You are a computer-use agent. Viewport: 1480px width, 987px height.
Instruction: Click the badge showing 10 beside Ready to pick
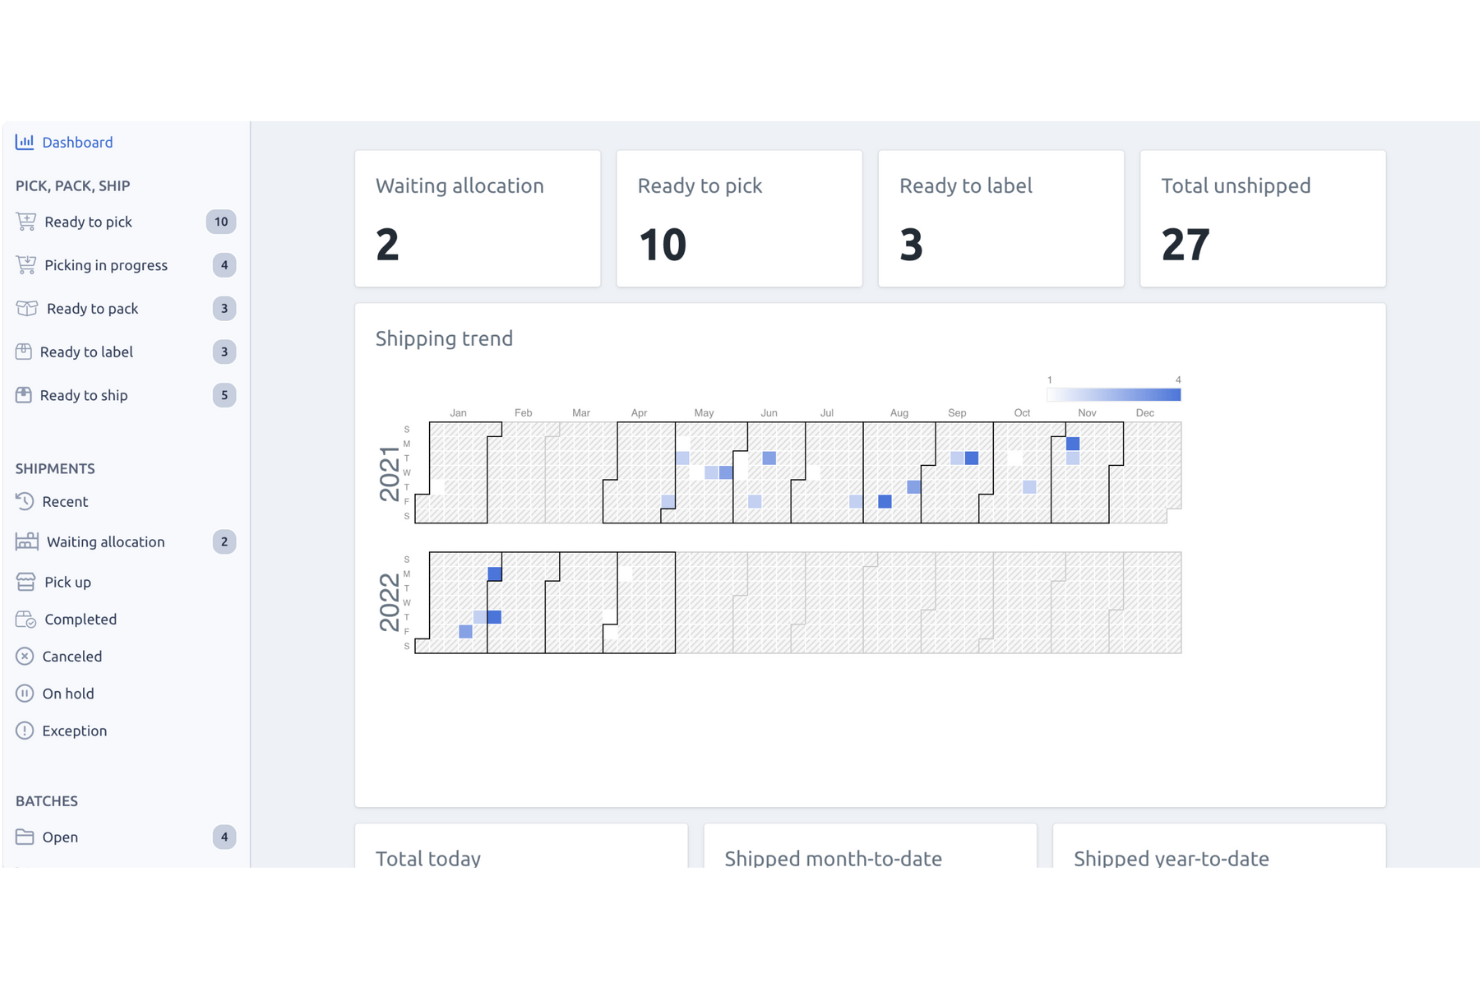click(221, 221)
